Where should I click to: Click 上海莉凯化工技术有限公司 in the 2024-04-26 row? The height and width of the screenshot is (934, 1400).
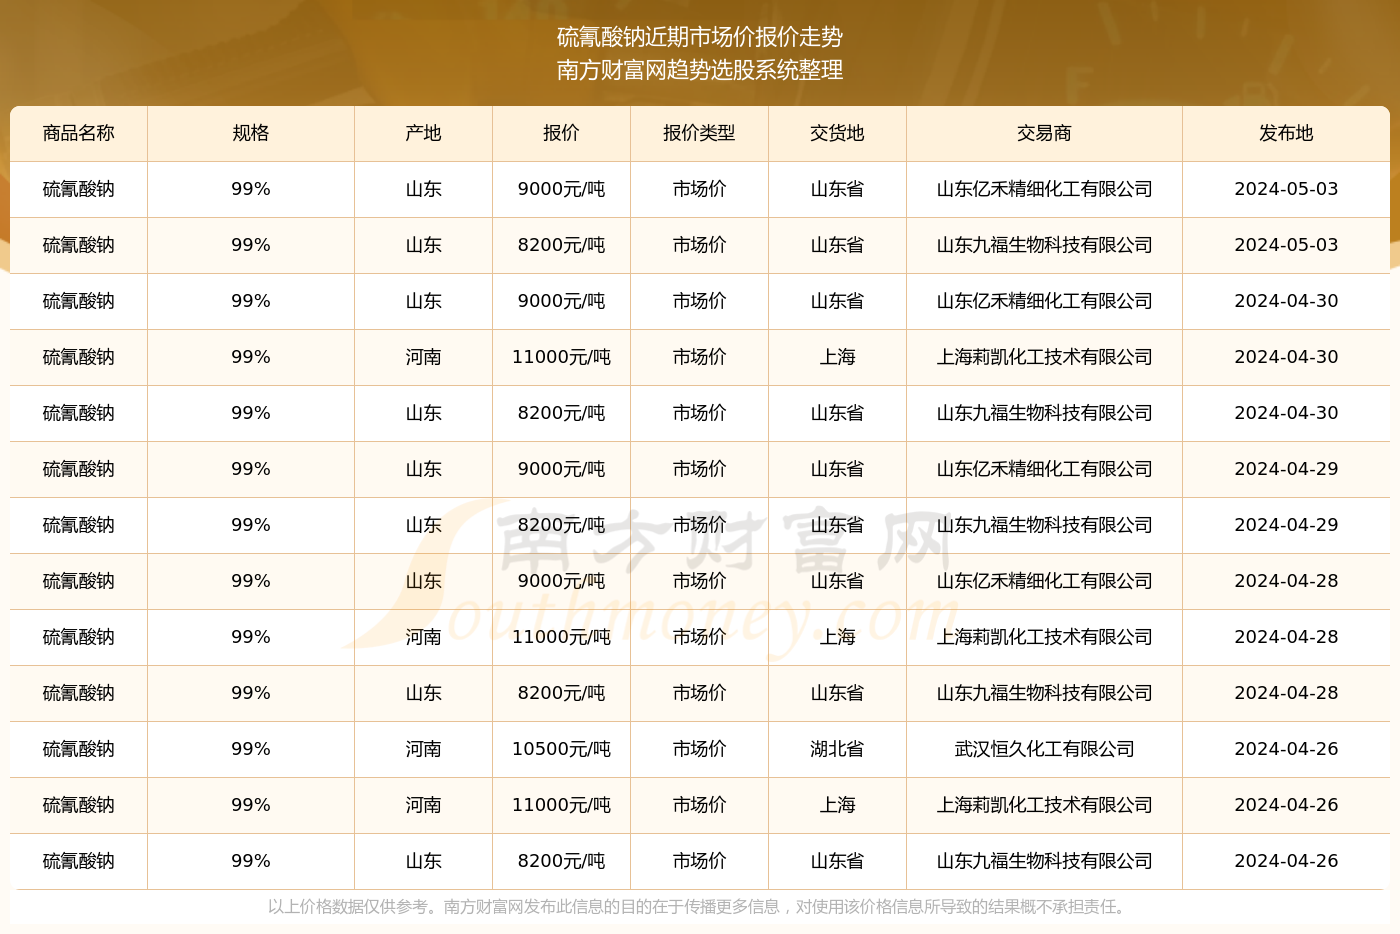click(1045, 805)
